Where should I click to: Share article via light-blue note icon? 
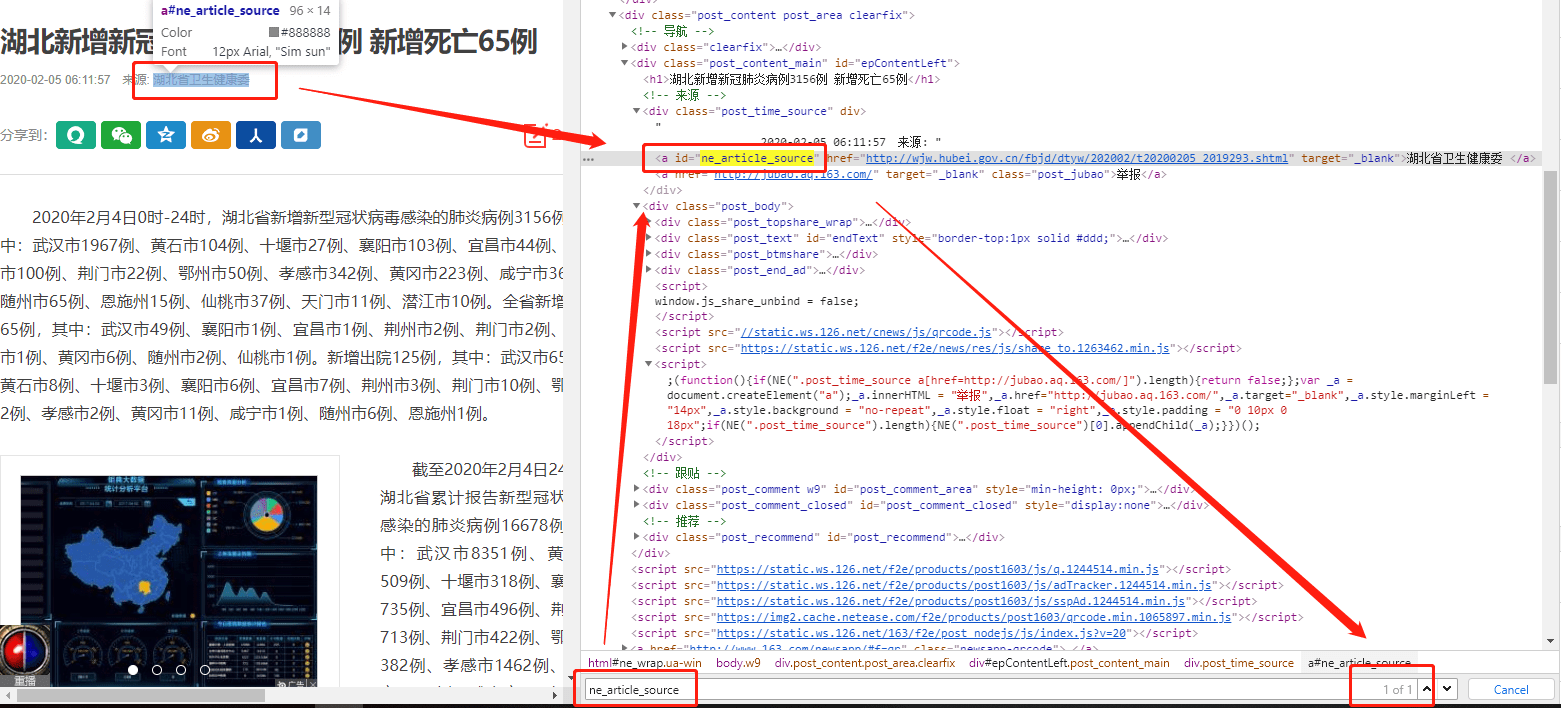coord(300,135)
